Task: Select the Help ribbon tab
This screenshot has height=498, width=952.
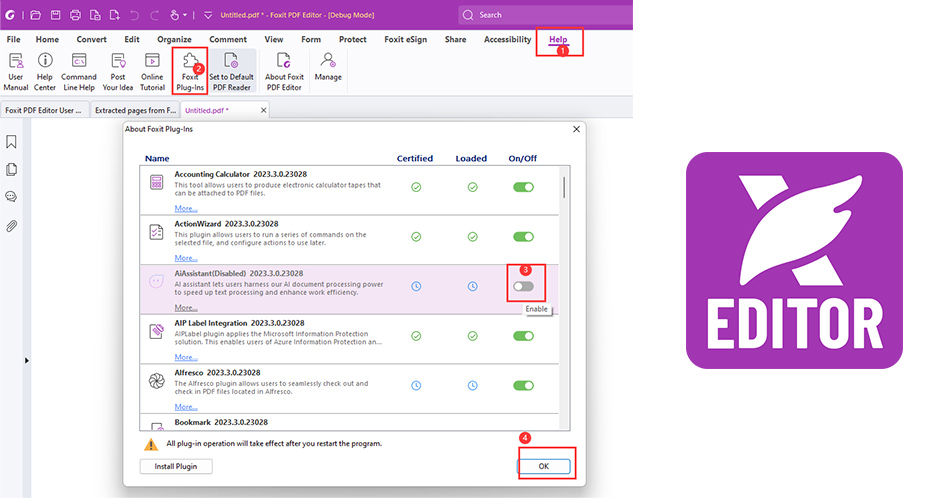Action: click(x=559, y=39)
